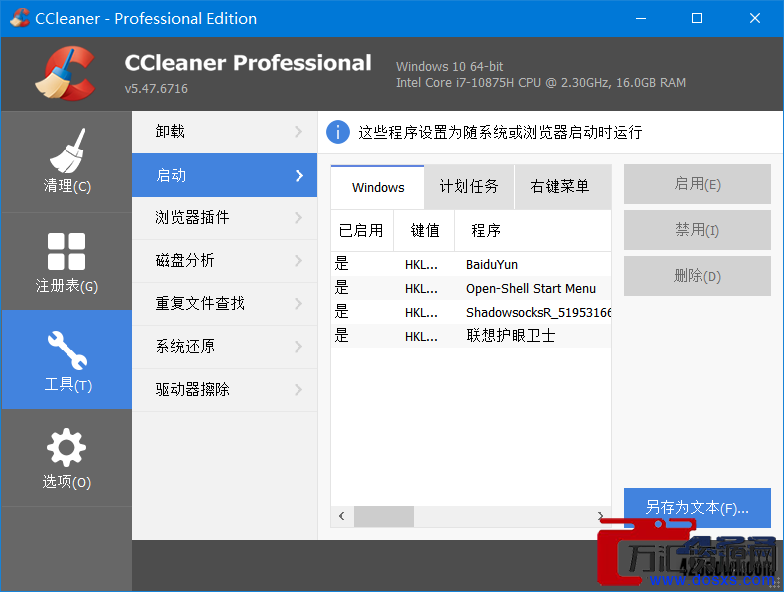The height and width of the screenshot is (592, 784).
Task: Open the 选项 gear options section
Action: pos(66,458)
